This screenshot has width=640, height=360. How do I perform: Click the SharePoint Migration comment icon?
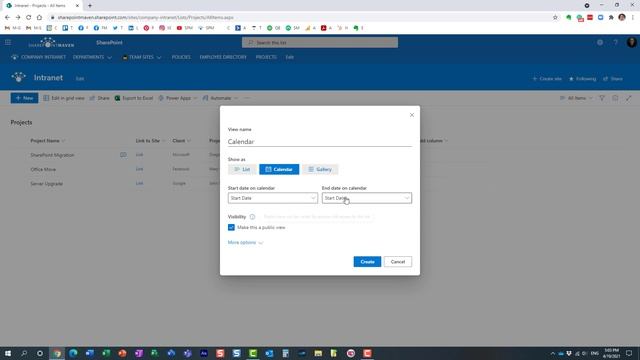click(x=123, y=155)
